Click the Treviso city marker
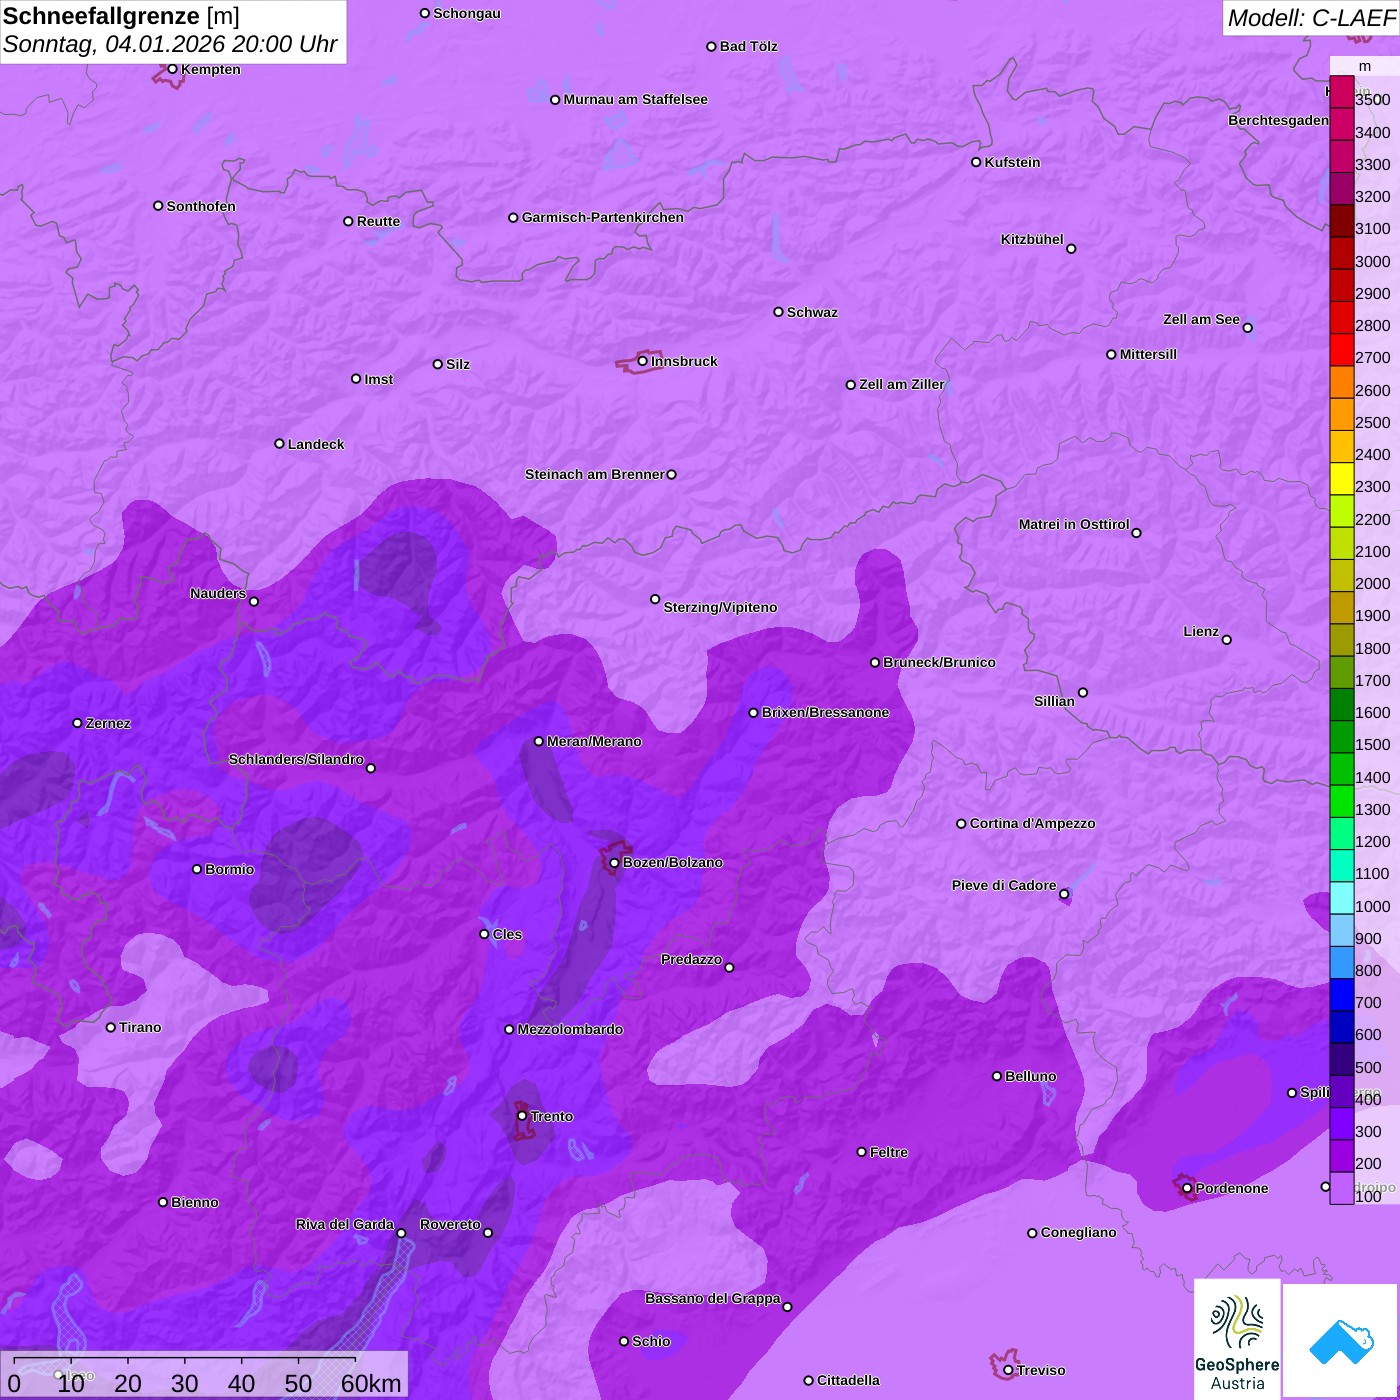This screenshot has width=1400, height=1400. (x=1008, y=1370)
